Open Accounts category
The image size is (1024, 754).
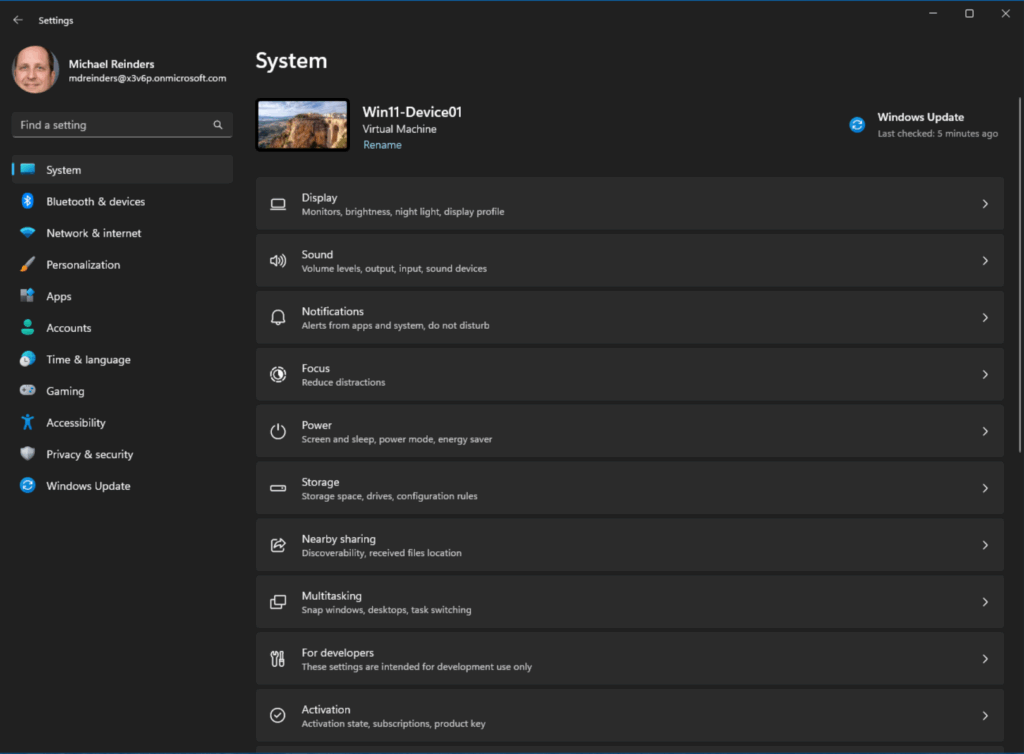point(122,327)
